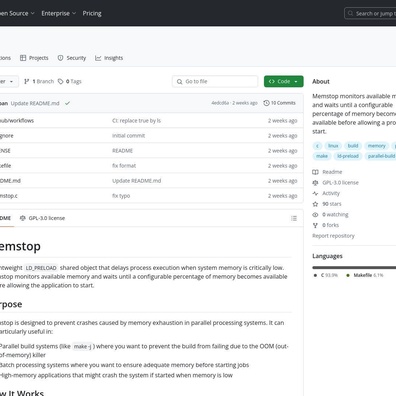This screenshot has height=396, width=396.
Task: Expand the Enterprise menu
Action: (59, 13)
